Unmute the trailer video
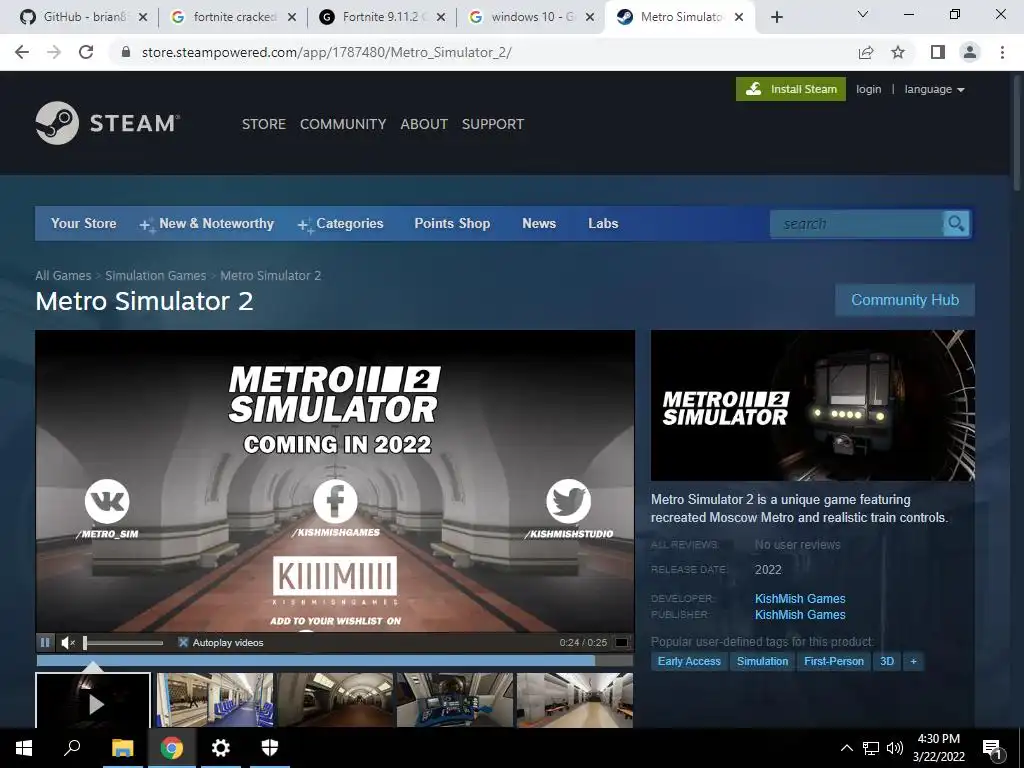This screenshot has height=768, width=1024. click(68, 643)
